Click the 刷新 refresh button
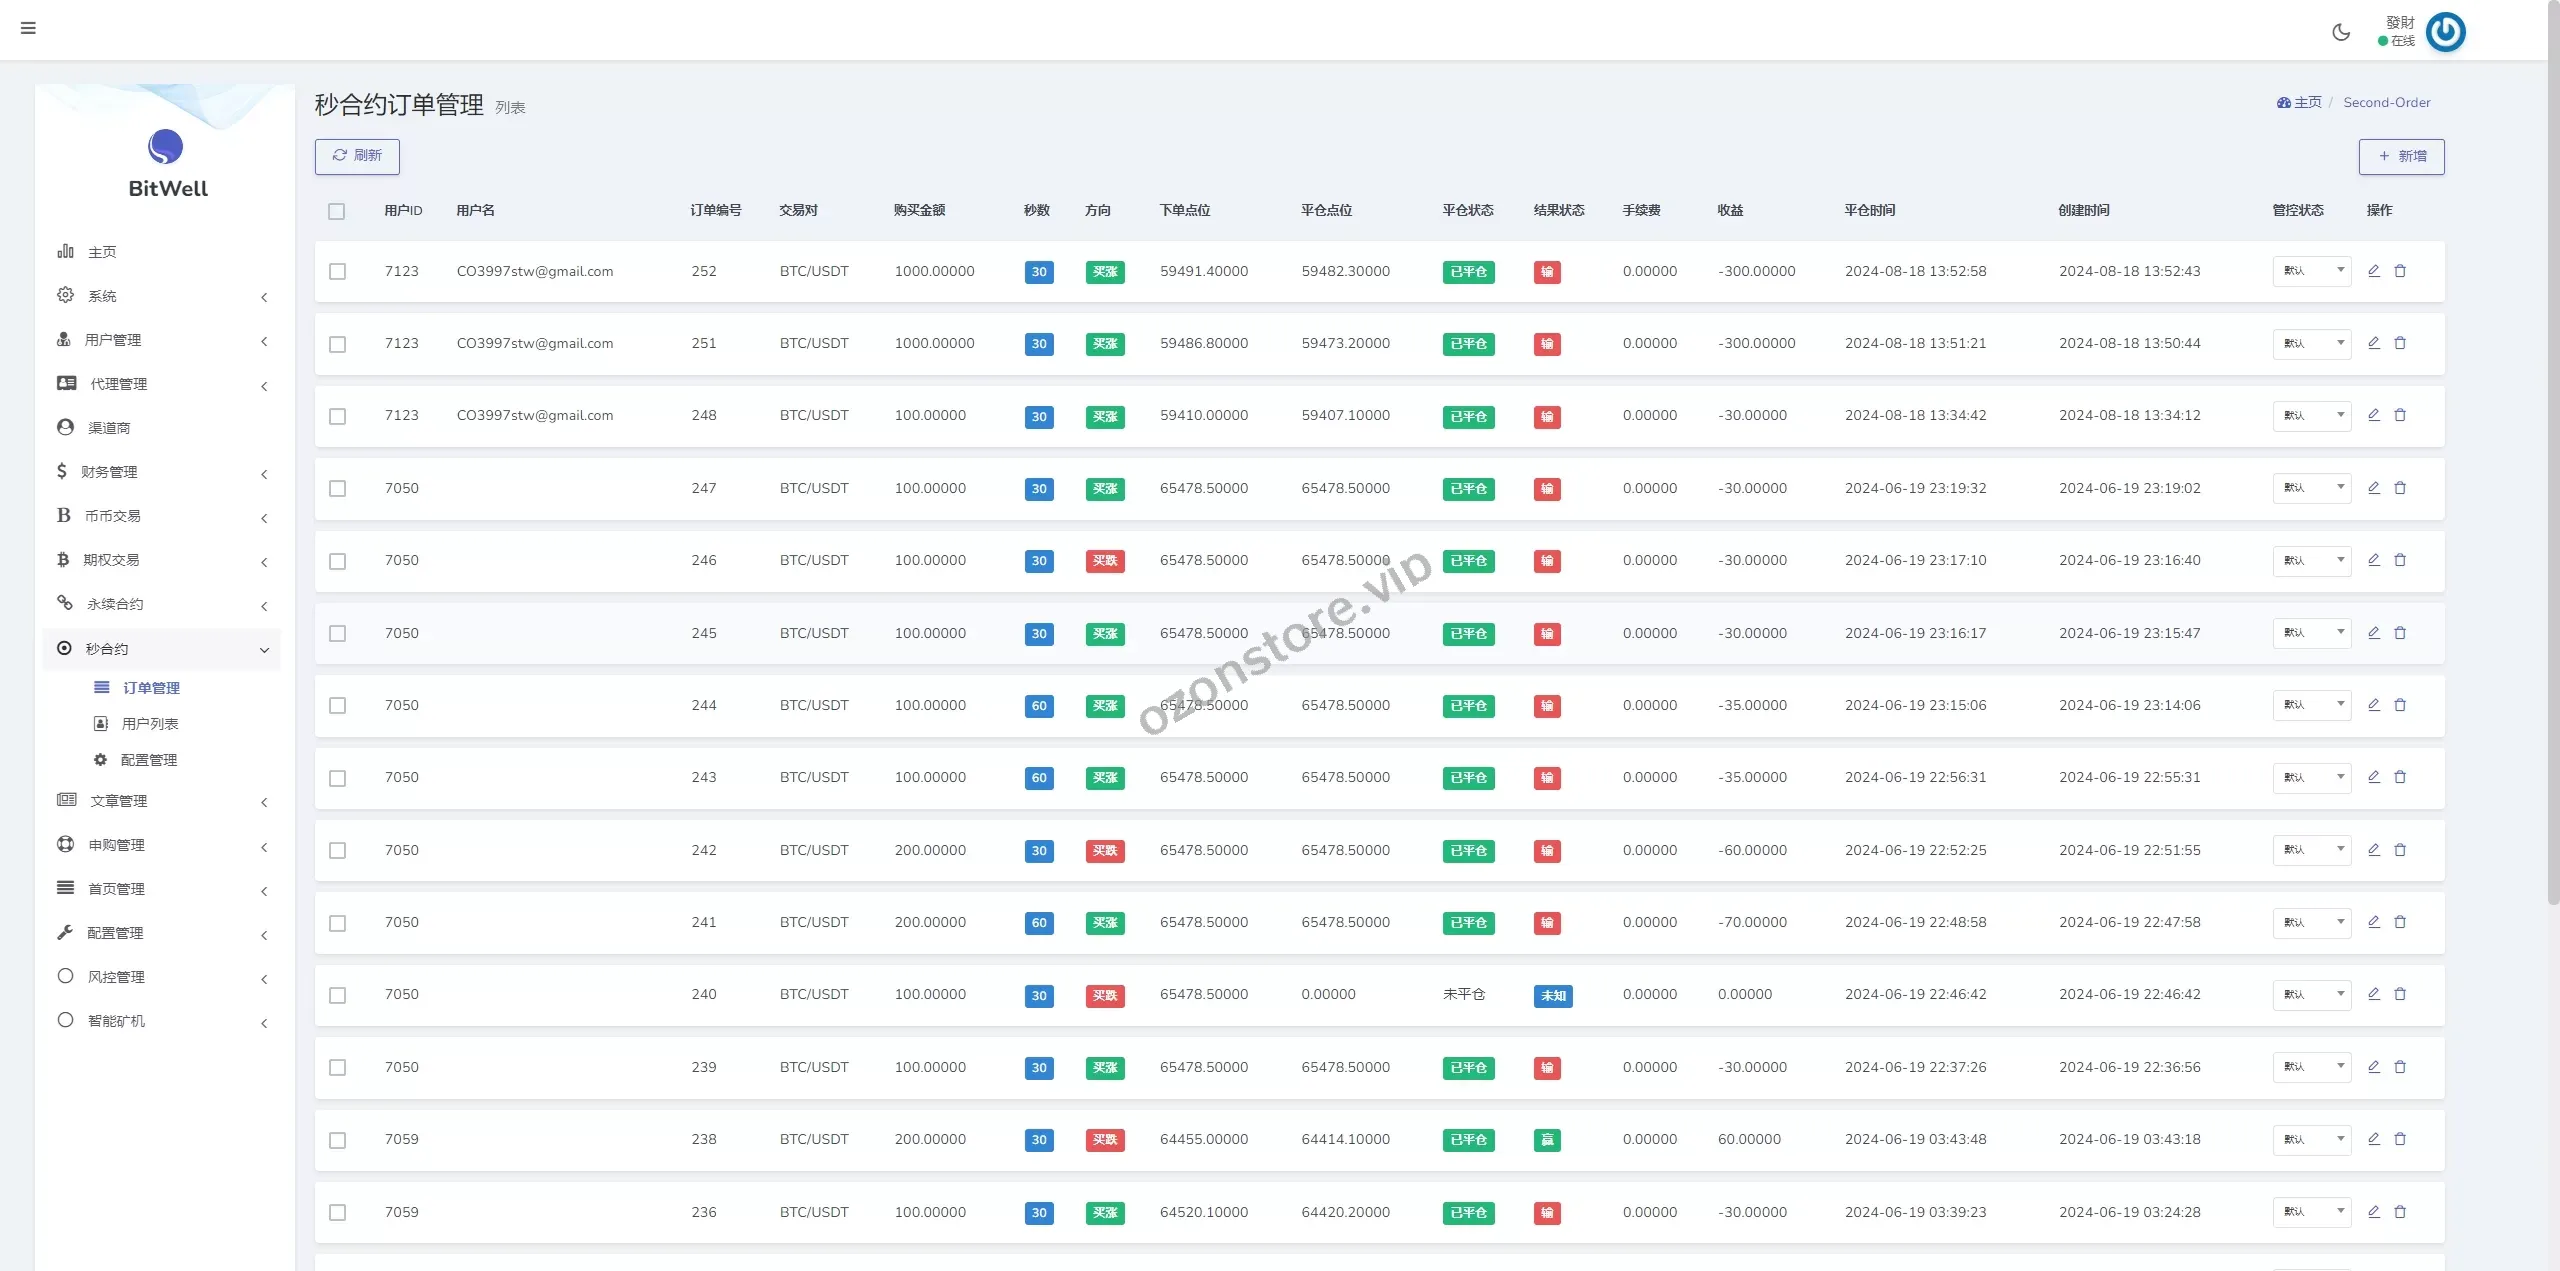 pos(357,156)
